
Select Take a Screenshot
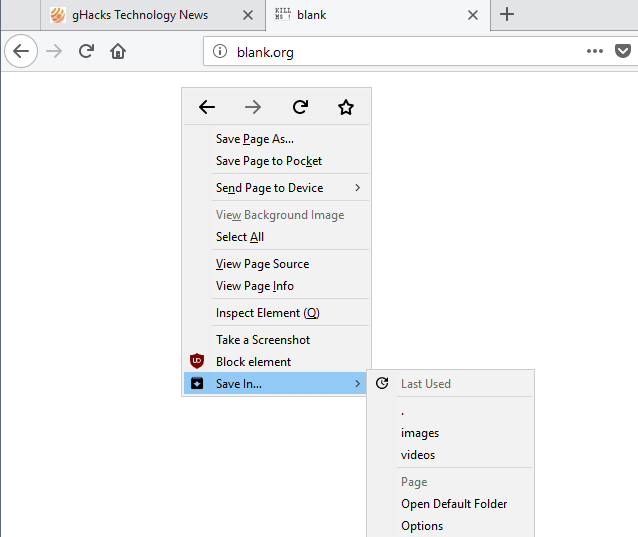click(x=277, y=340)
